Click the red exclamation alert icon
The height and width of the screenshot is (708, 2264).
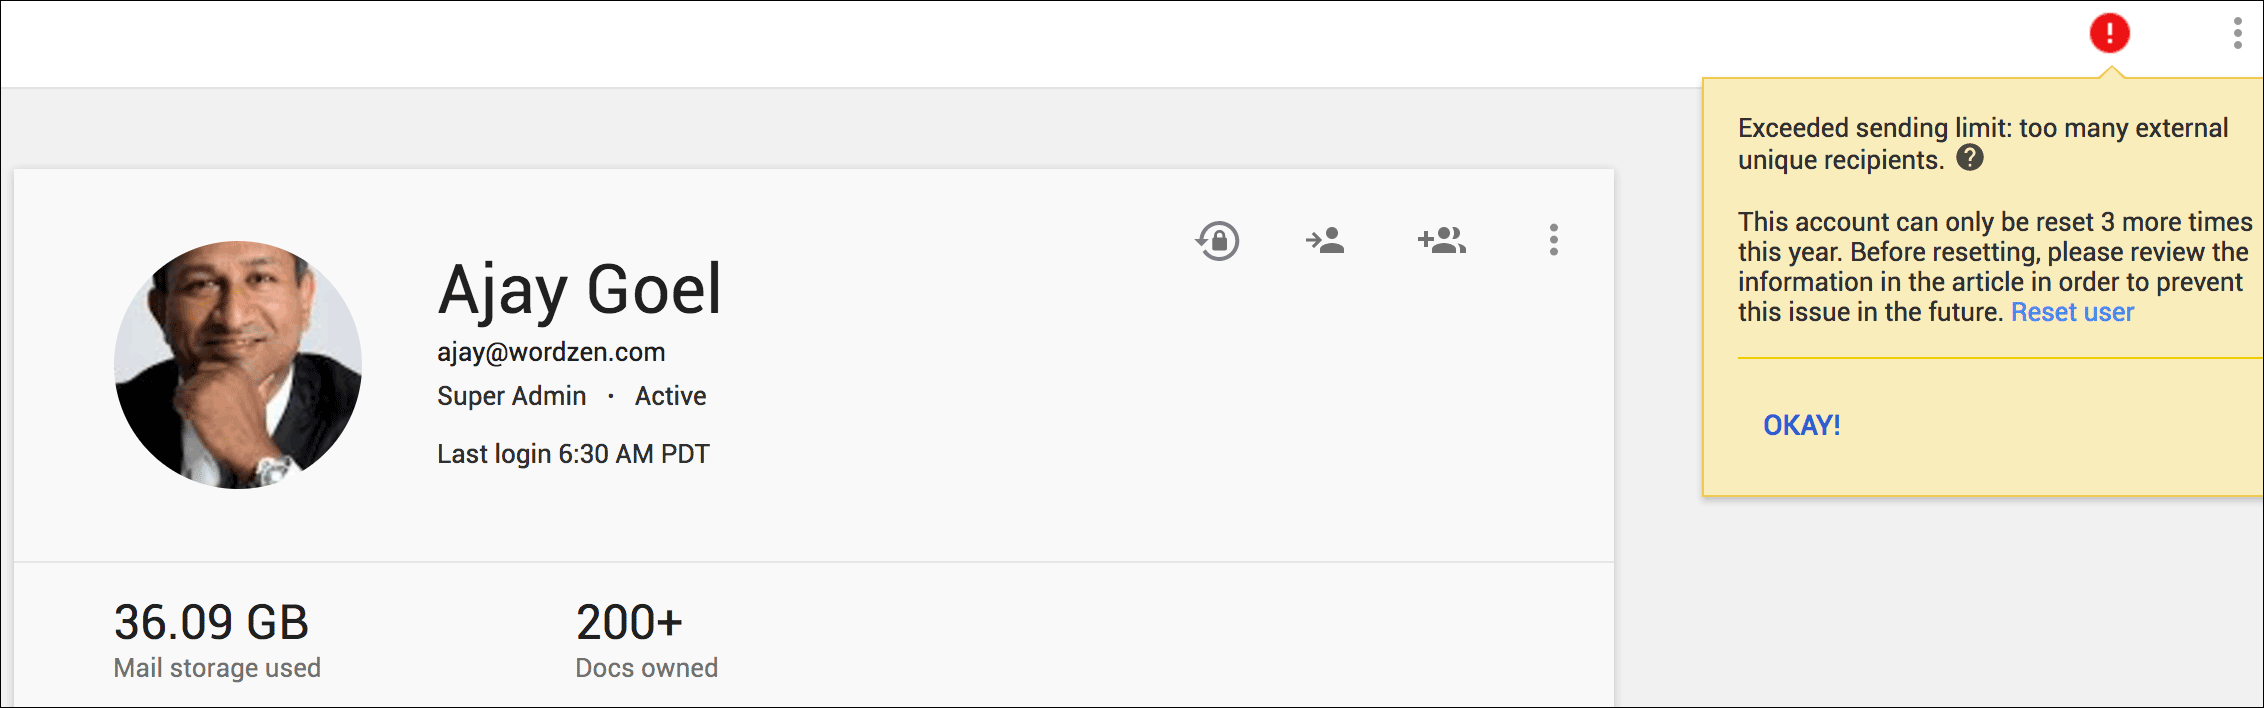[x=2109, y=33]
